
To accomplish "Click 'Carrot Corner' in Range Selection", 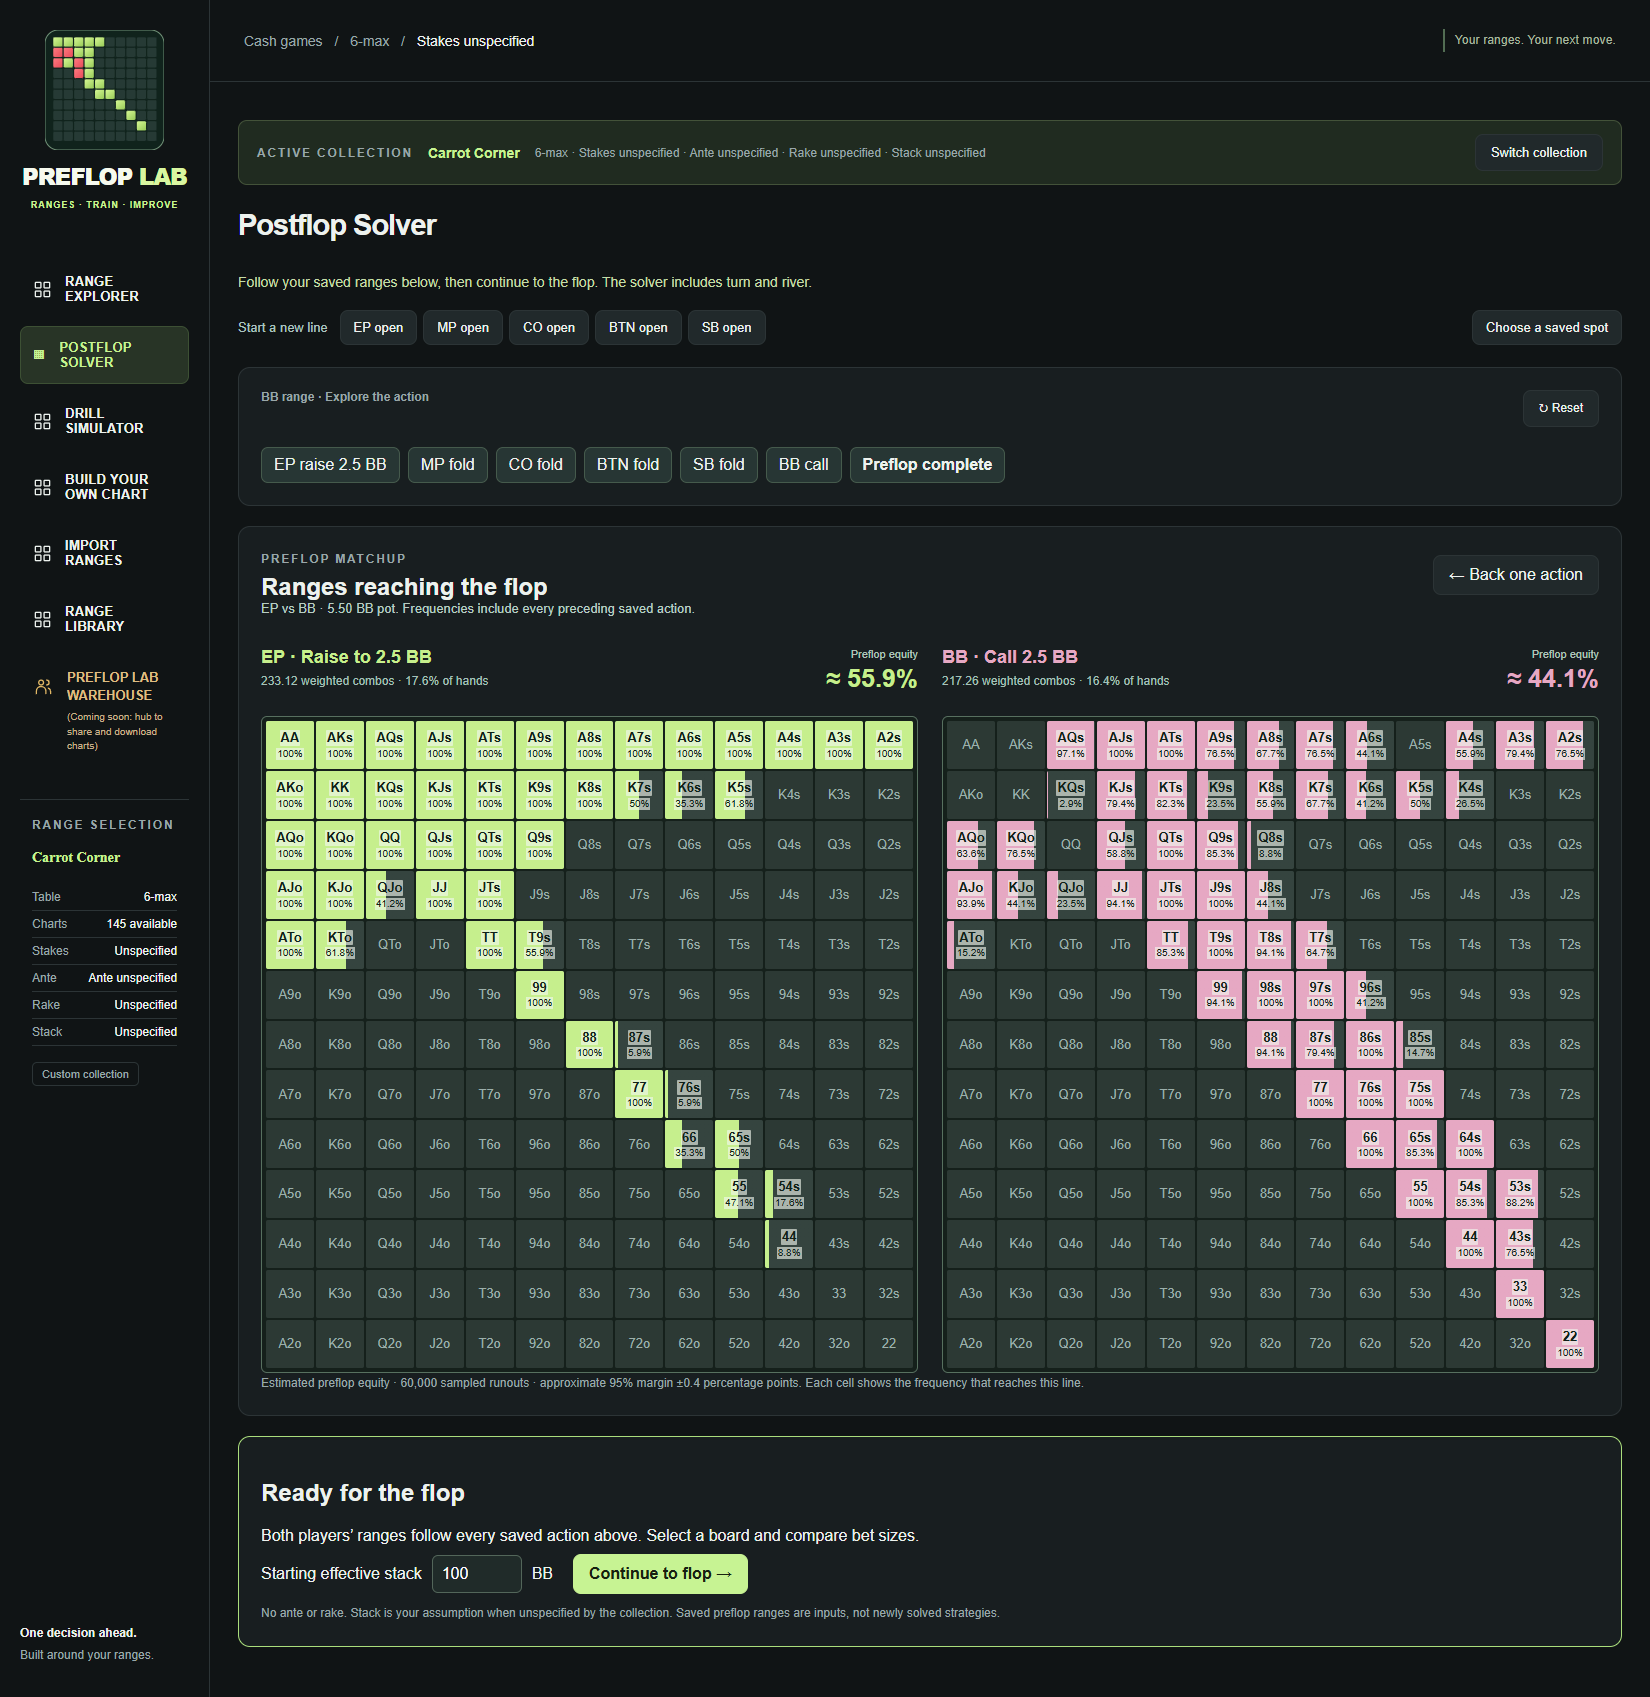I will coord(76,858).
